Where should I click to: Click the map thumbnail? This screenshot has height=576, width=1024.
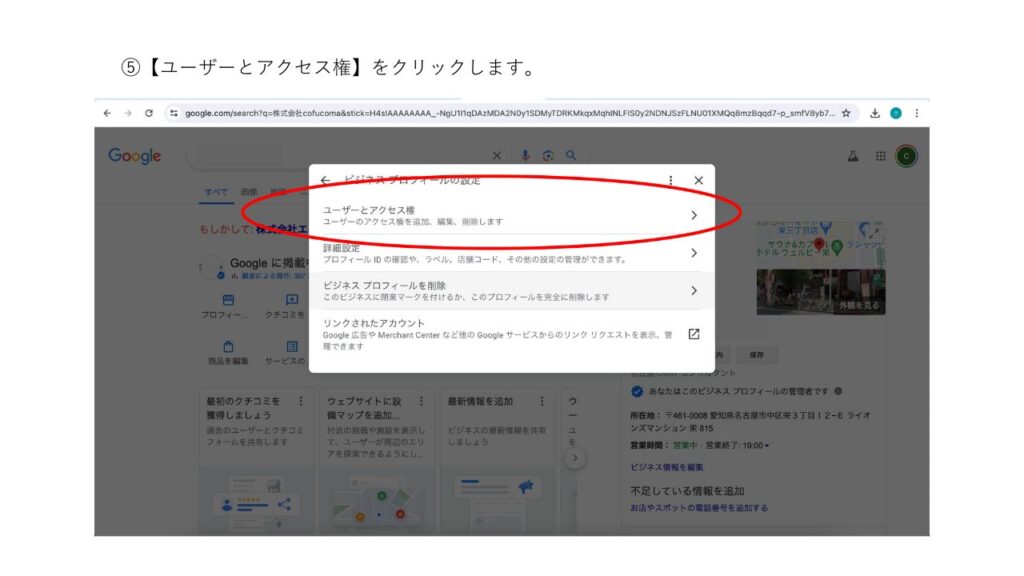[x=821, y=245]
